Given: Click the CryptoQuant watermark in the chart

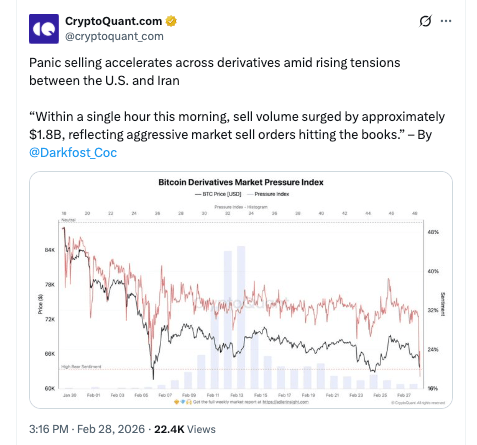Looking at the screenshot, I should coord(240,303).
